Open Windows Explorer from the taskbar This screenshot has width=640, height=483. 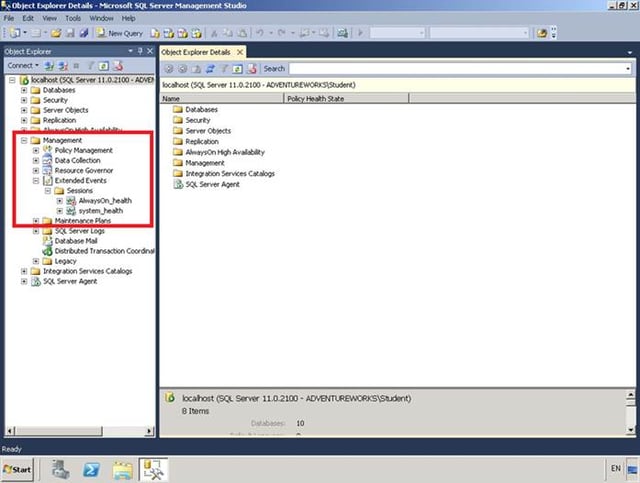(122, 470)
